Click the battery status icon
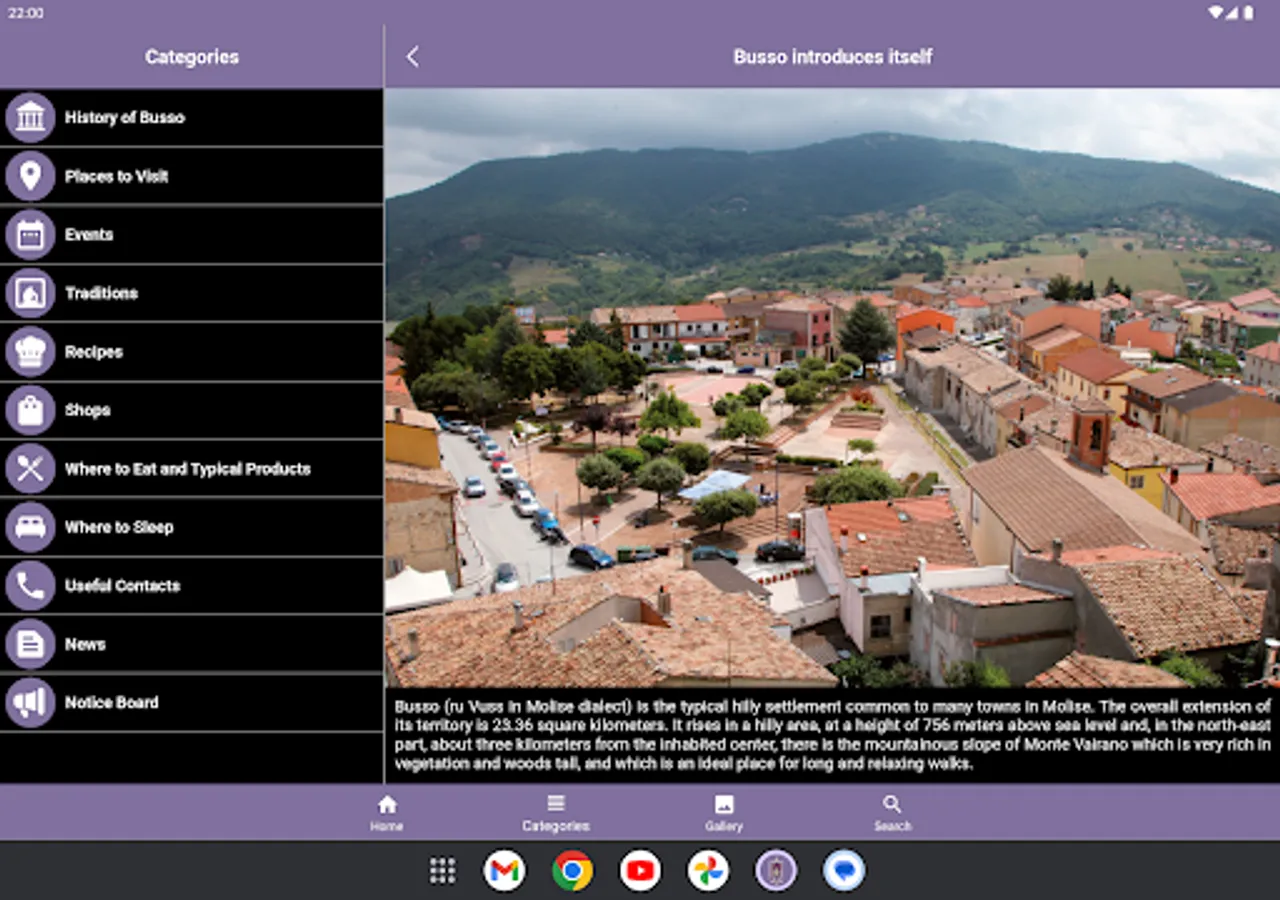 (x=1248, y=13)
